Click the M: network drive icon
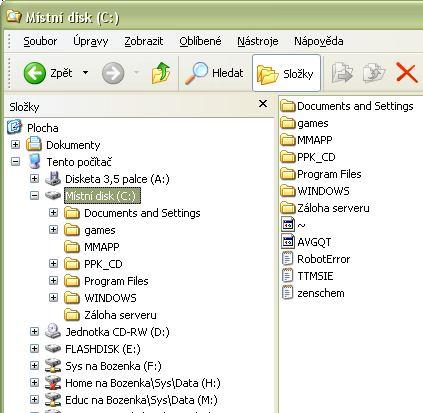This screenshot has width=423, height=413. pos(53,400)
